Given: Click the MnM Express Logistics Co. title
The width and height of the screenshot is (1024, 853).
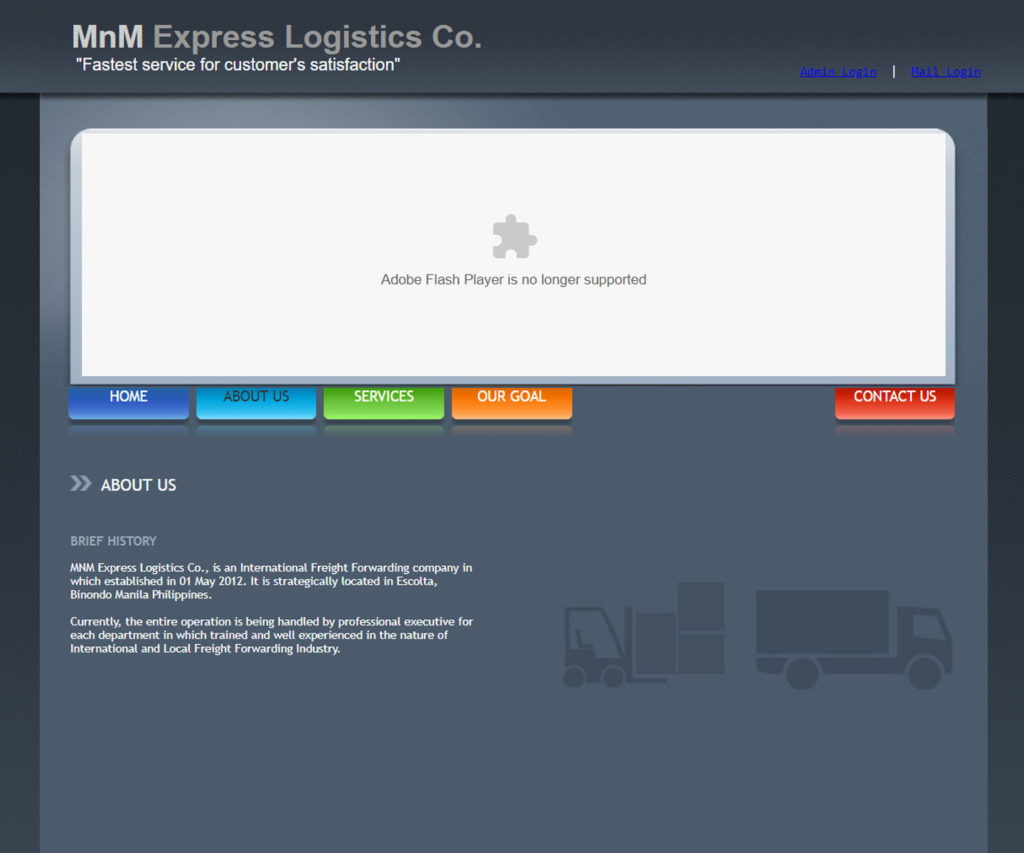Looking at the screenshot, I should coord(277,37).
